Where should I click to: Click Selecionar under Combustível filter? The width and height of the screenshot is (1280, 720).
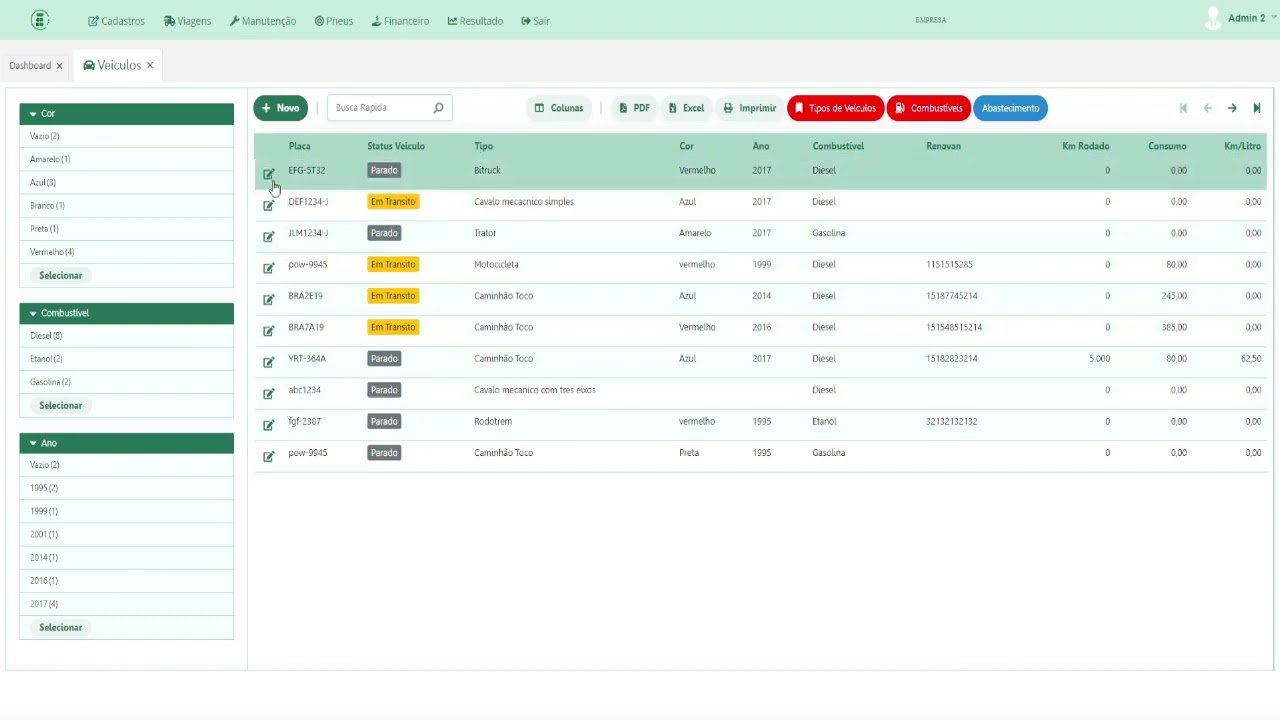point(61,405)
